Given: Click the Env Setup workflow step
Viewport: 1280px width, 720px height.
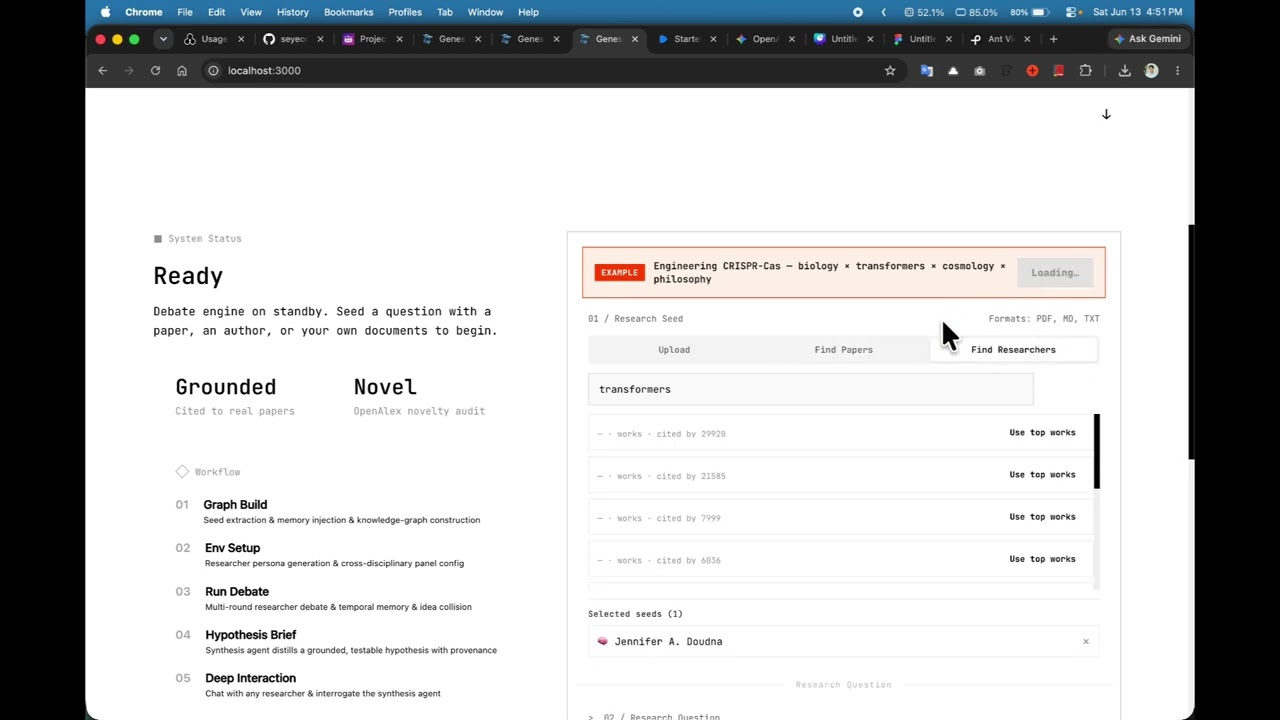Looking at the screenshot, I should click(320, 555).
